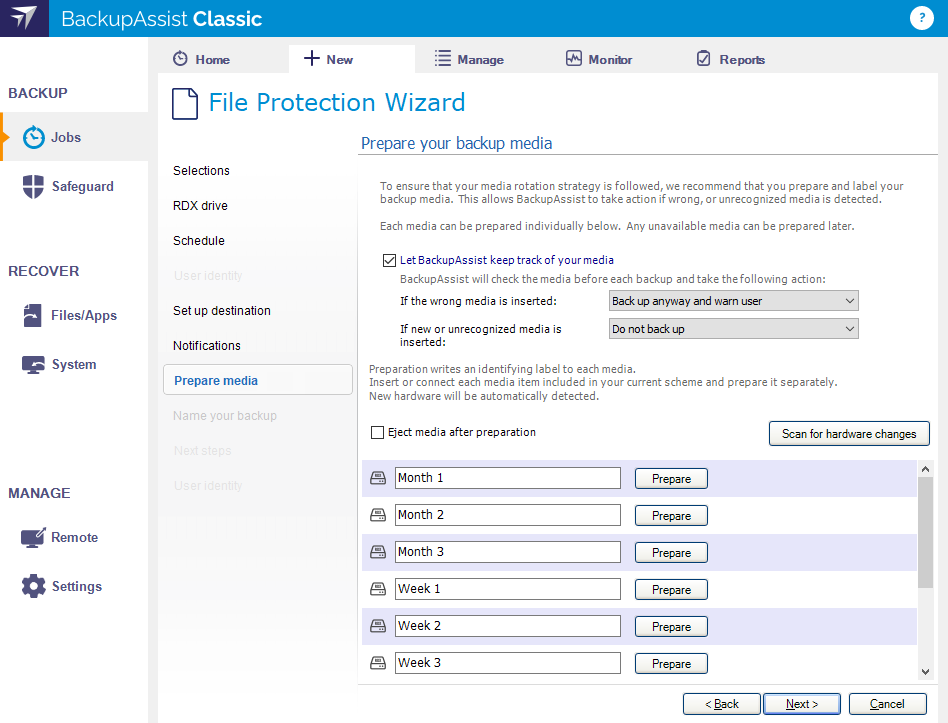Click the Week 3 label field
948x723 pixels.
(508, 663)
